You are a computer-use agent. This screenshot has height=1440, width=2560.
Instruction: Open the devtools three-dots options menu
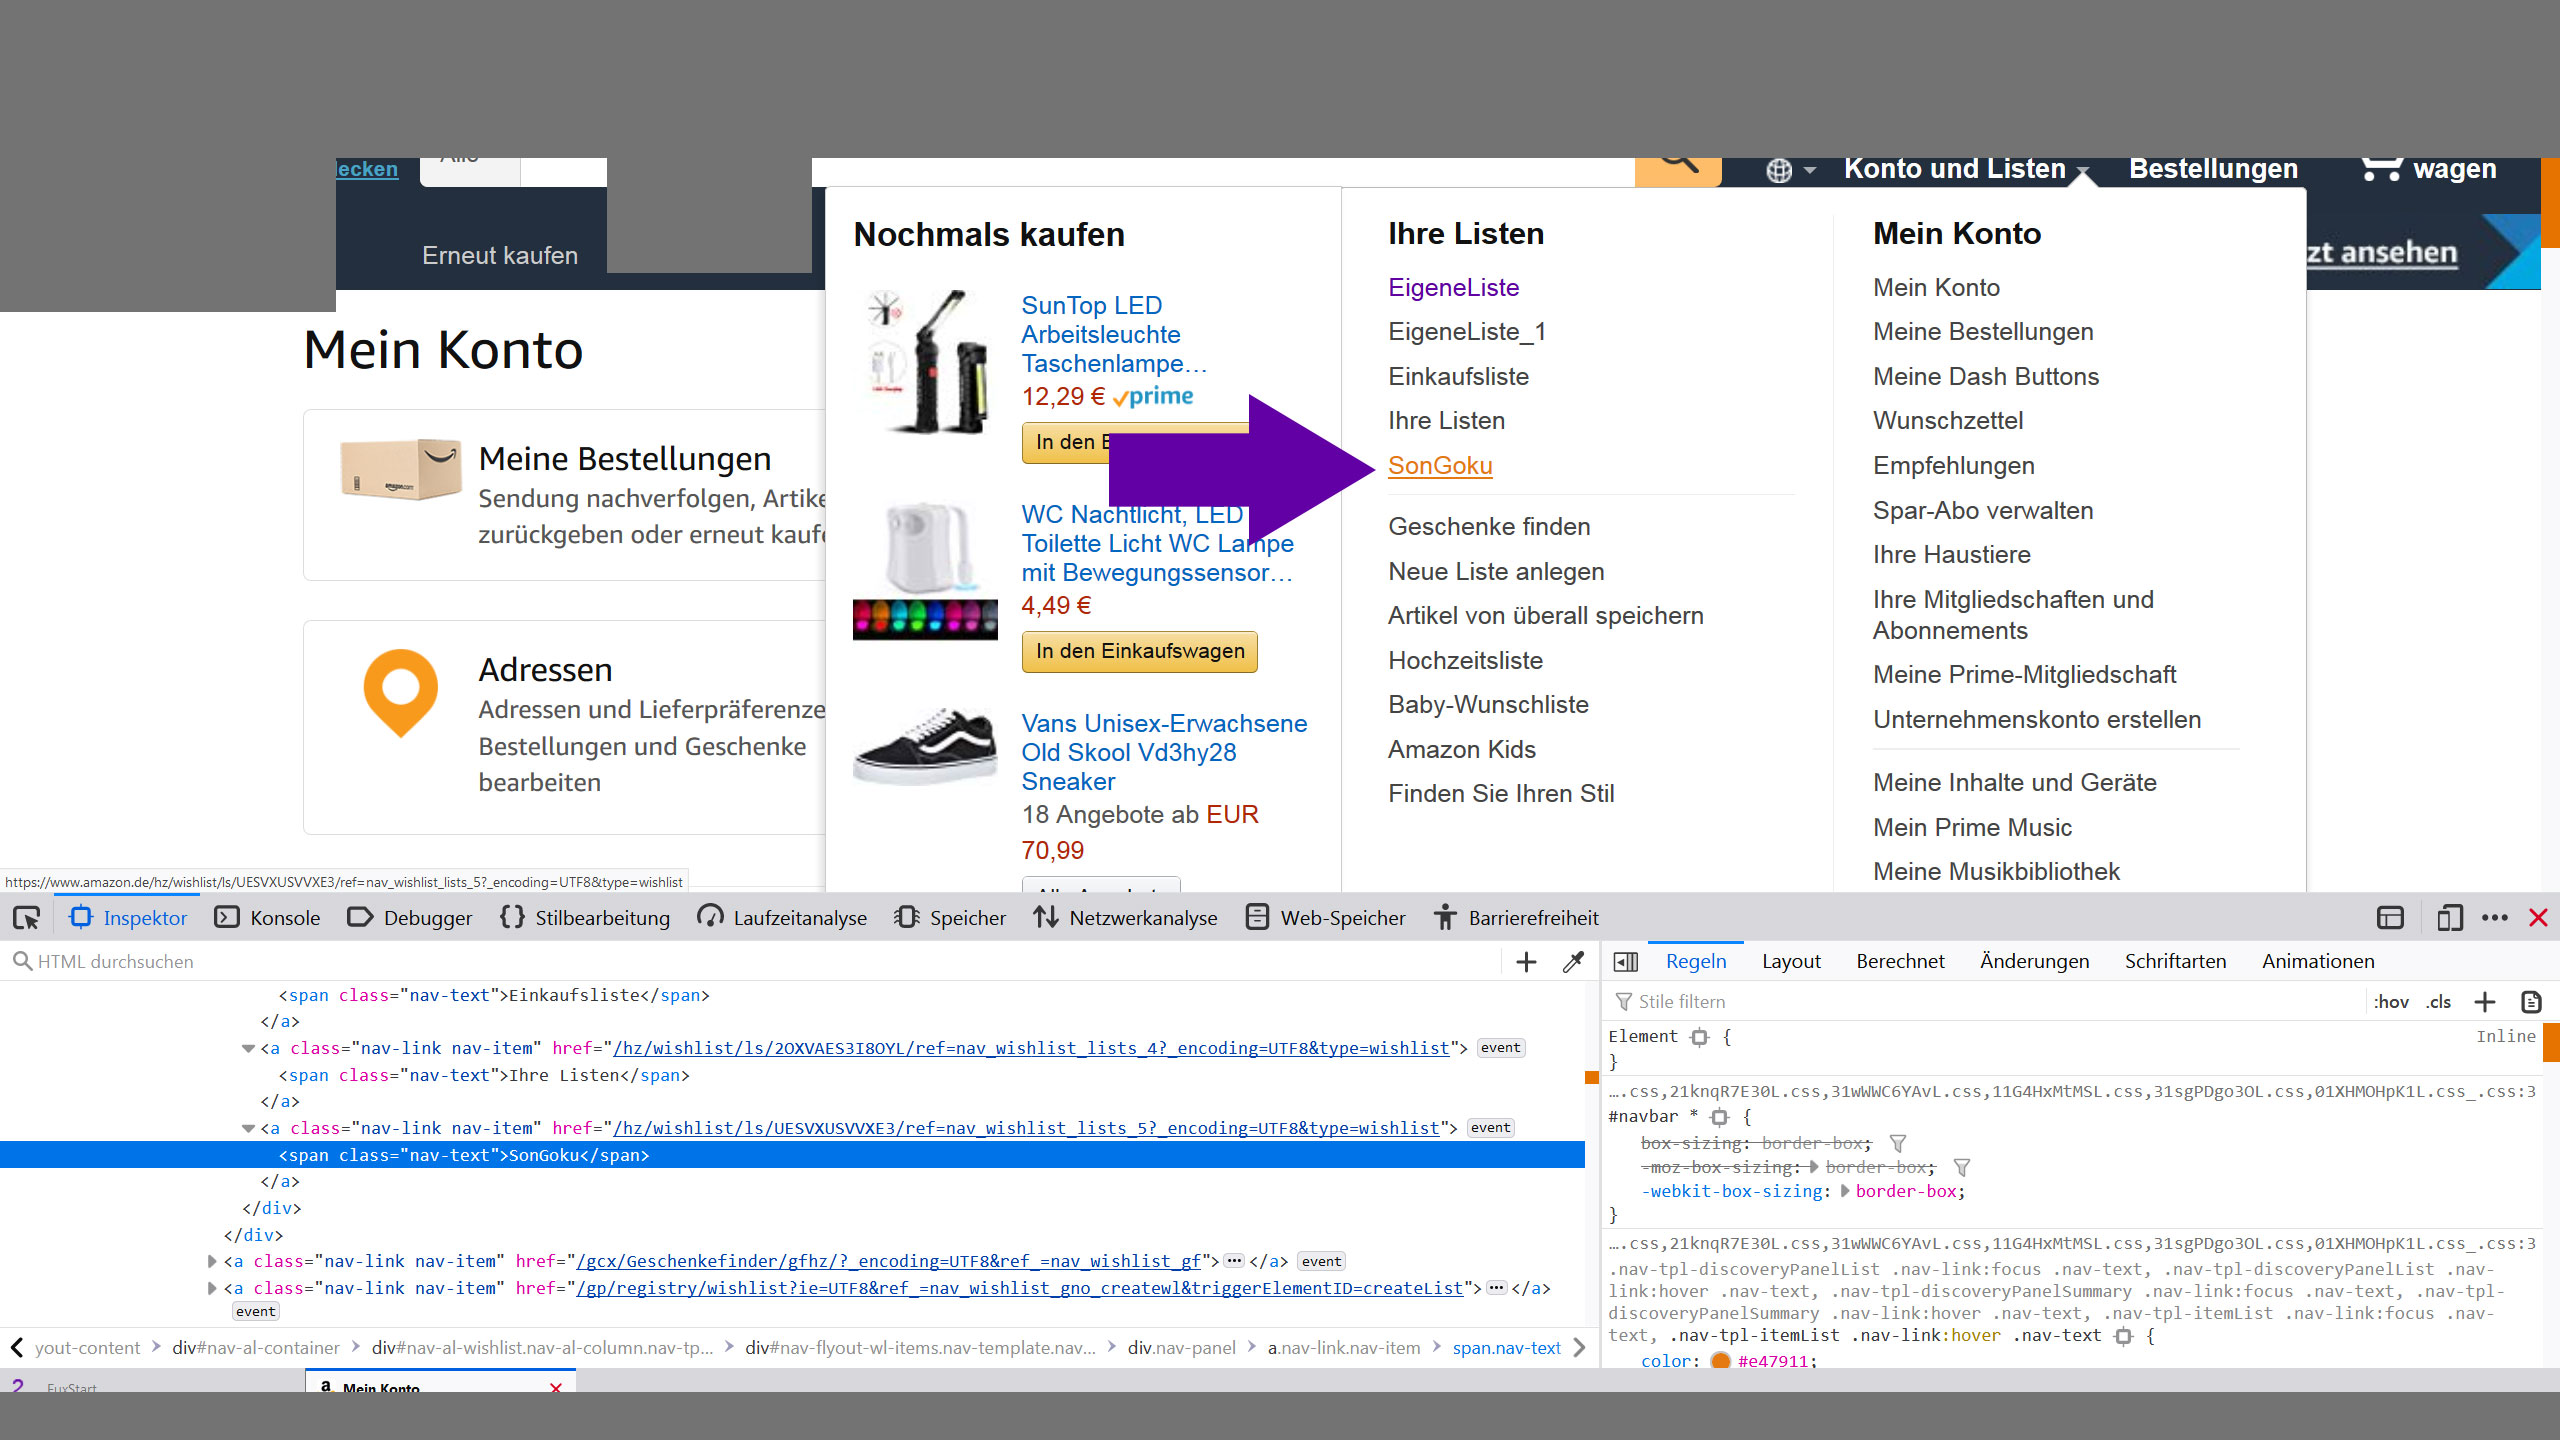coord(2495,917)
